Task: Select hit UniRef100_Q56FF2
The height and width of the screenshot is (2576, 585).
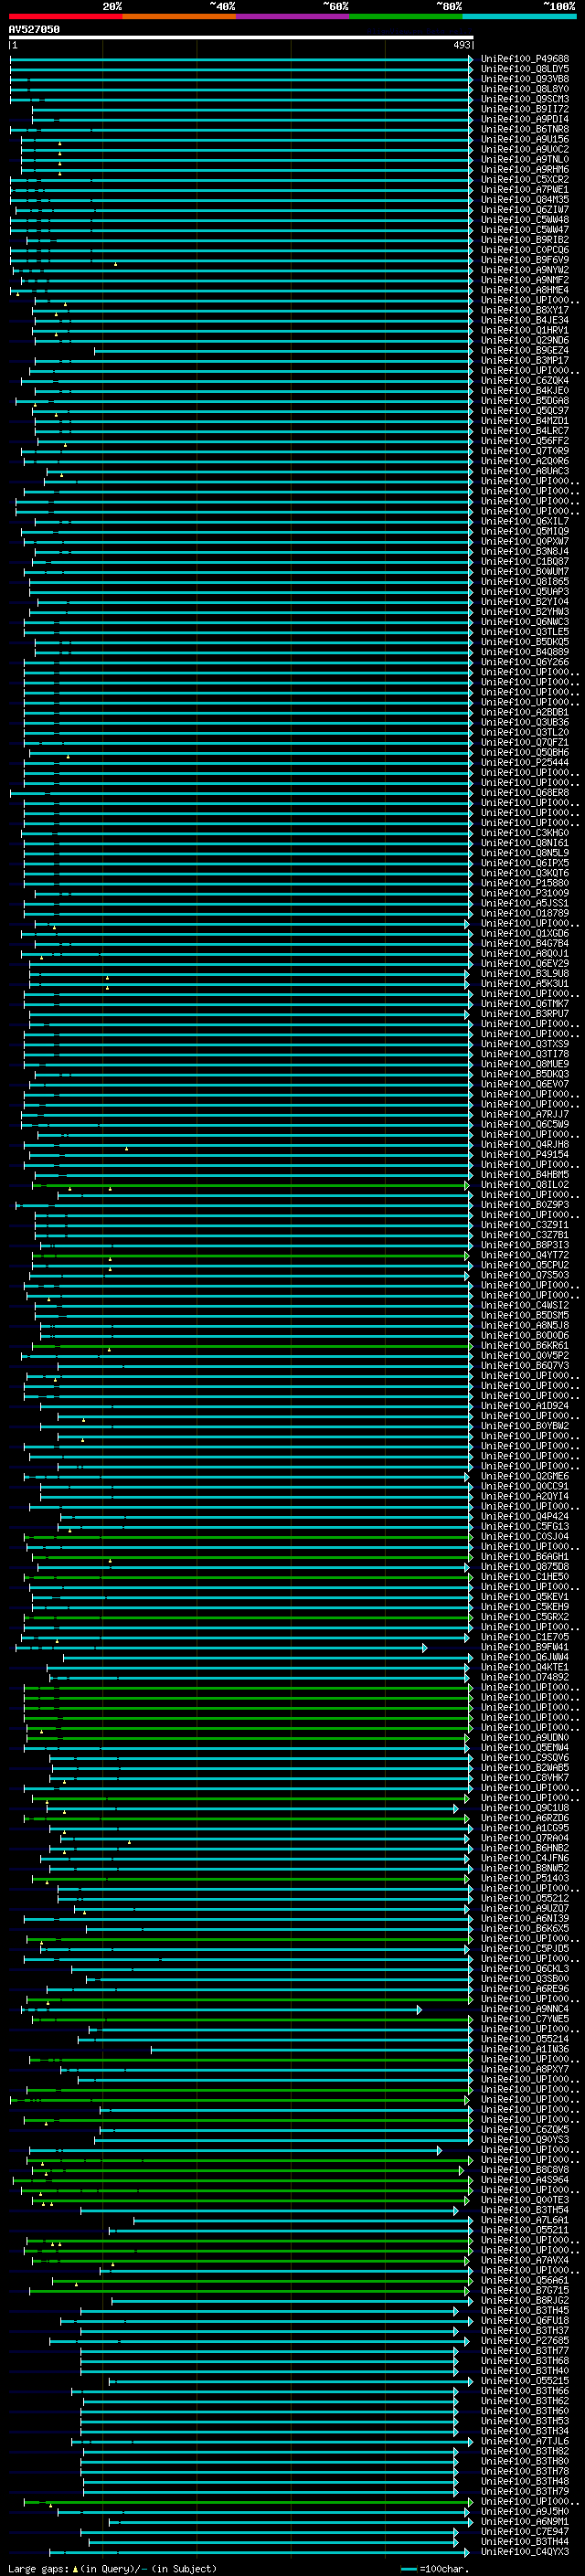Action: click(525, 441)
